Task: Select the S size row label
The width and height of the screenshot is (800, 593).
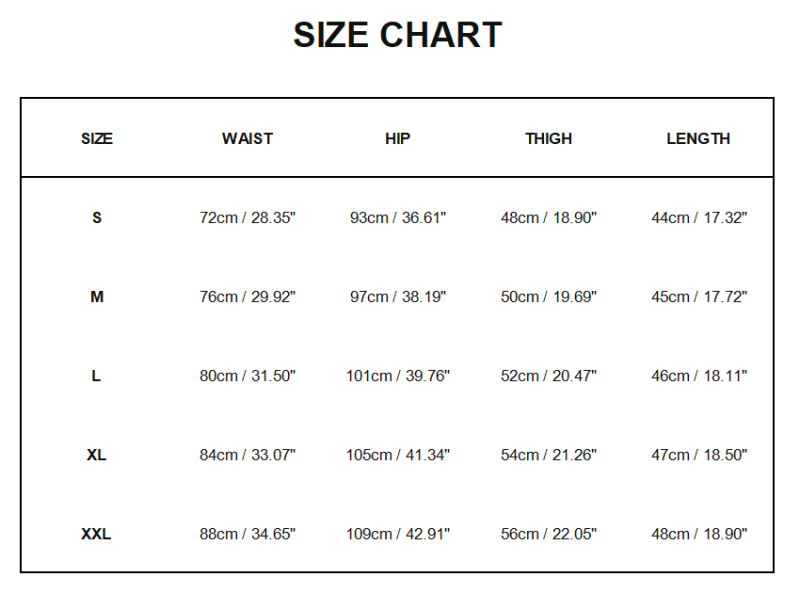Action: 97,218
